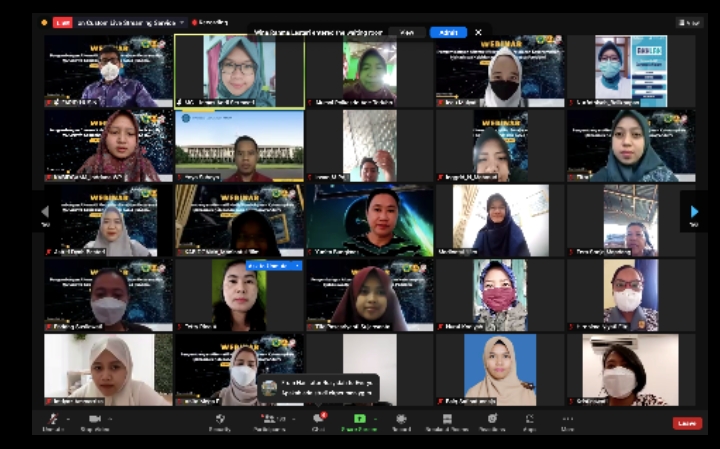Unmute the microphone in the Zoom toolbar

(x=53, y=422)
